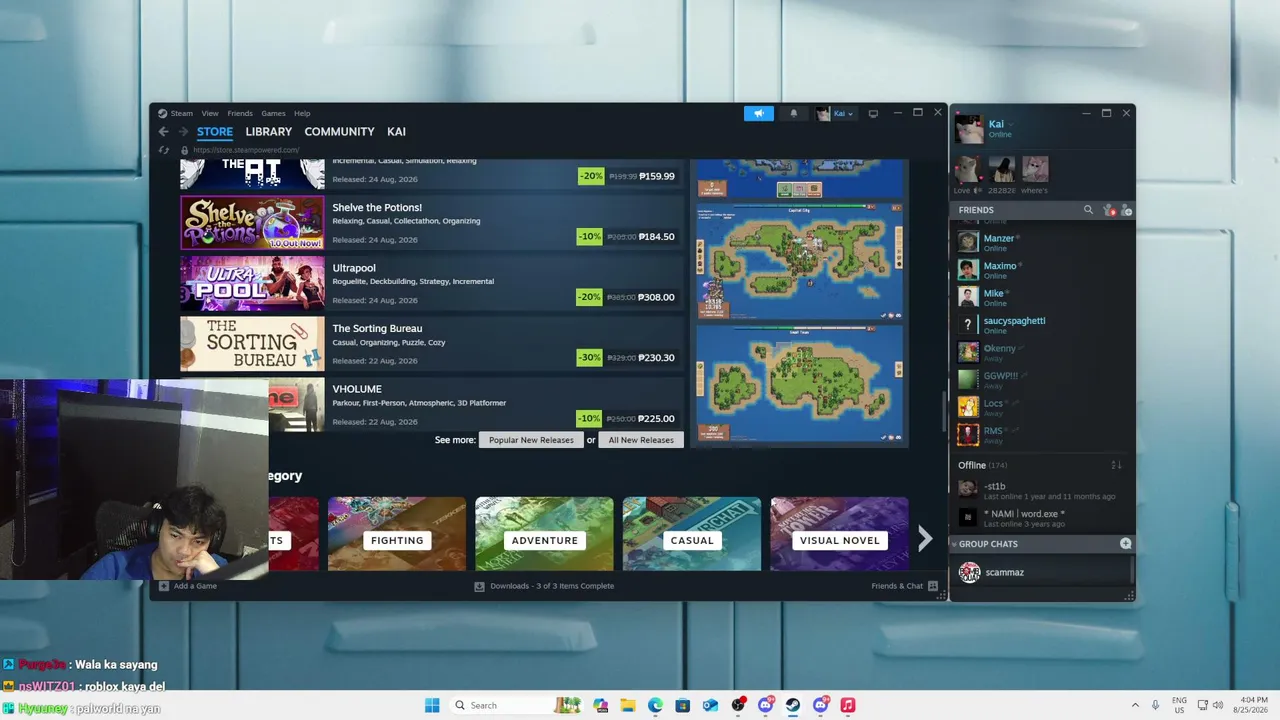Open the Games menu
The image size is (1280, 720).
coord(273,113)
